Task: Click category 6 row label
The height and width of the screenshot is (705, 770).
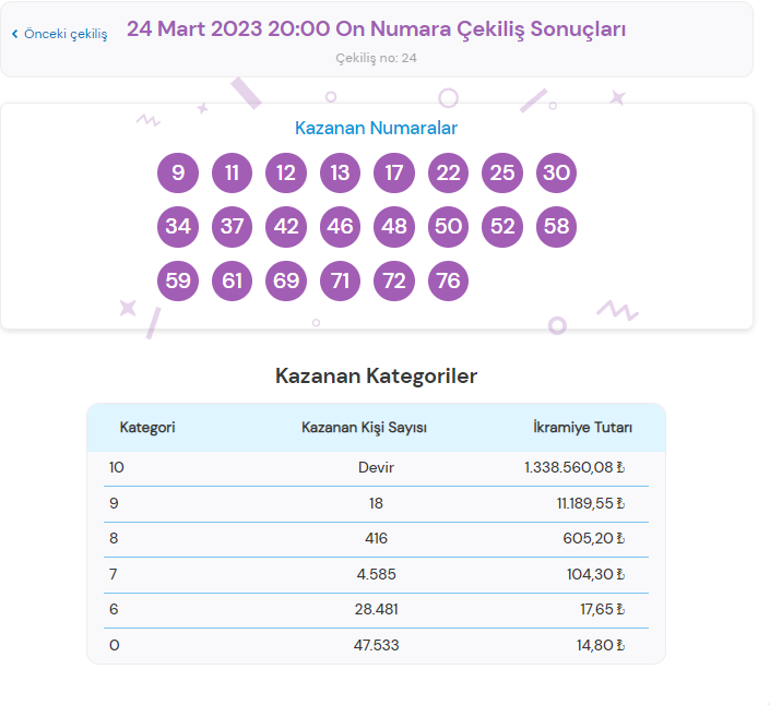Action: [114, 609]
